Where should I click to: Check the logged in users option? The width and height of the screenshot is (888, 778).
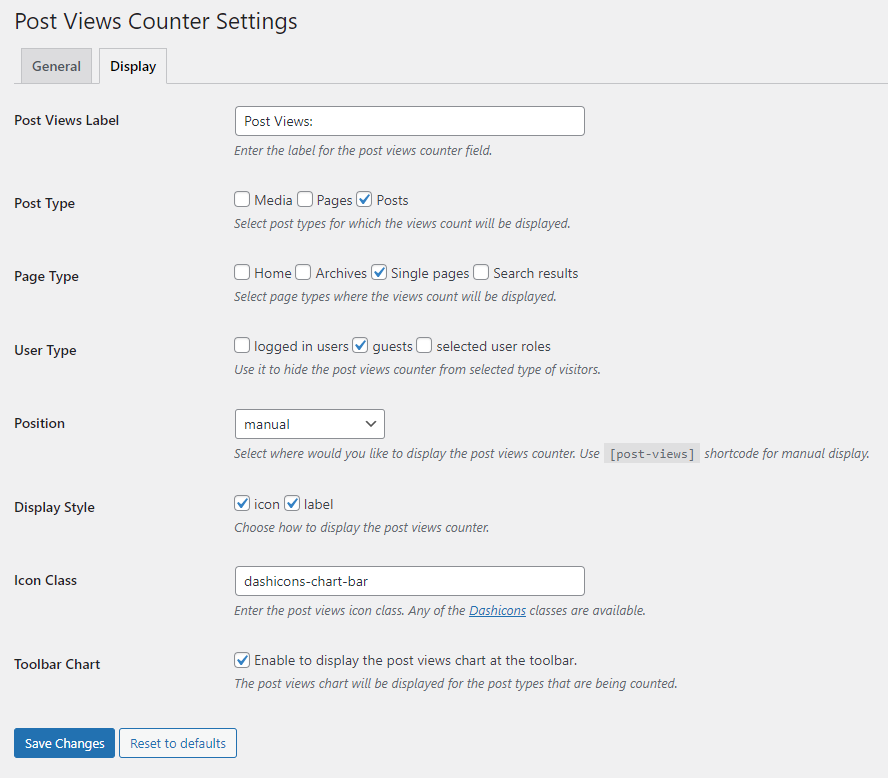[241, 344]
